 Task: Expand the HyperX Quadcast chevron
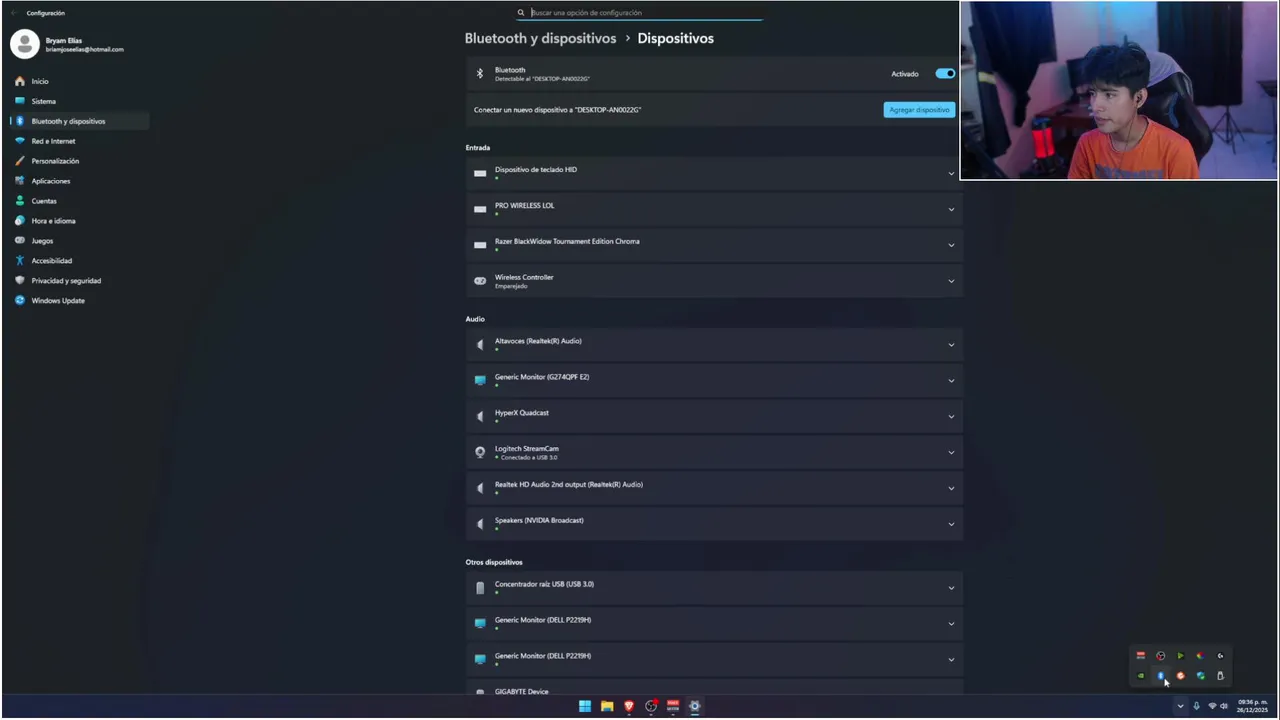coord(951,416)
